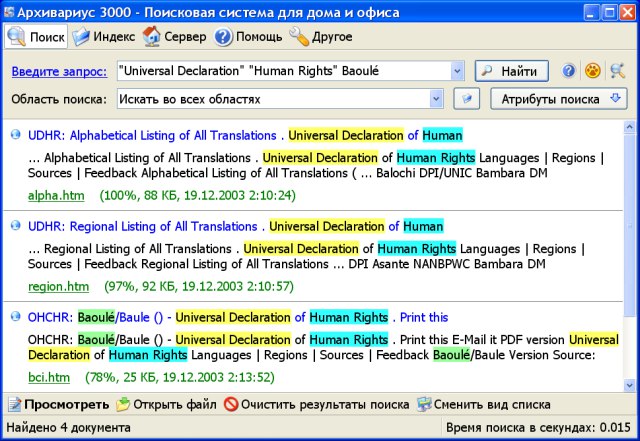Screen dimensions: 640x441
Task: Open OHCHR Baoulé/Baule result title
Action: coord(238,317)
